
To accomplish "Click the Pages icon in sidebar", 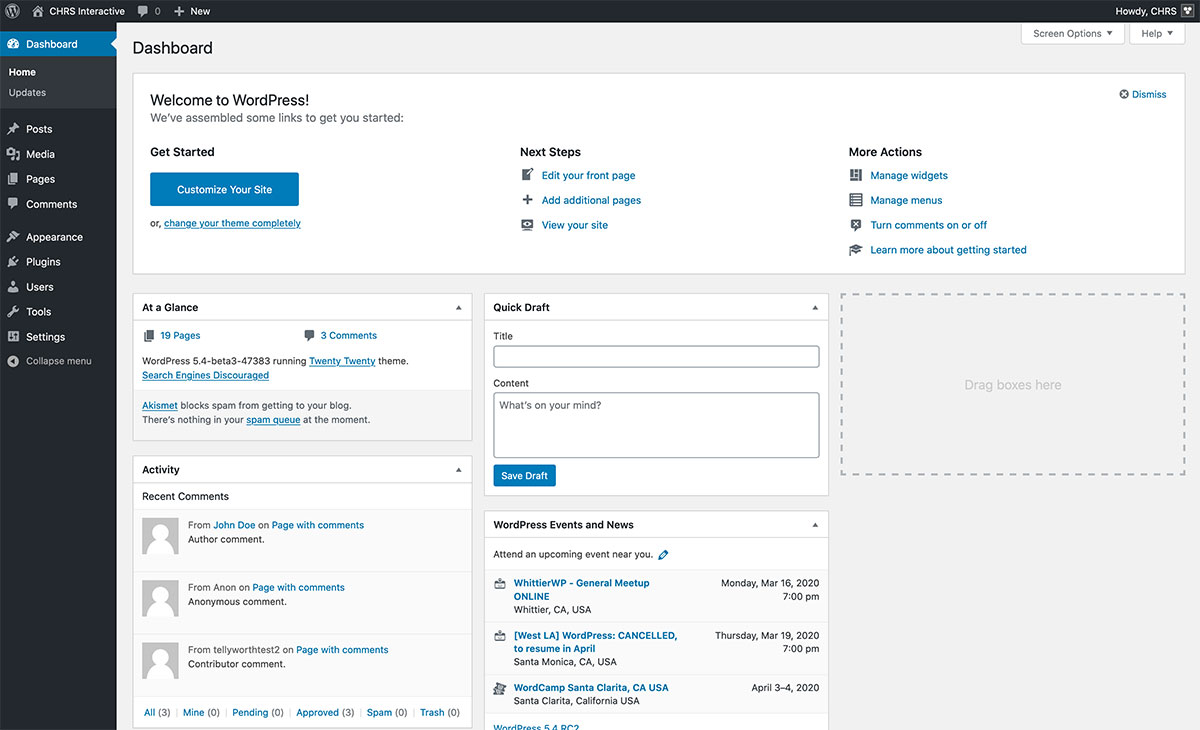I will tap(13, 179).
